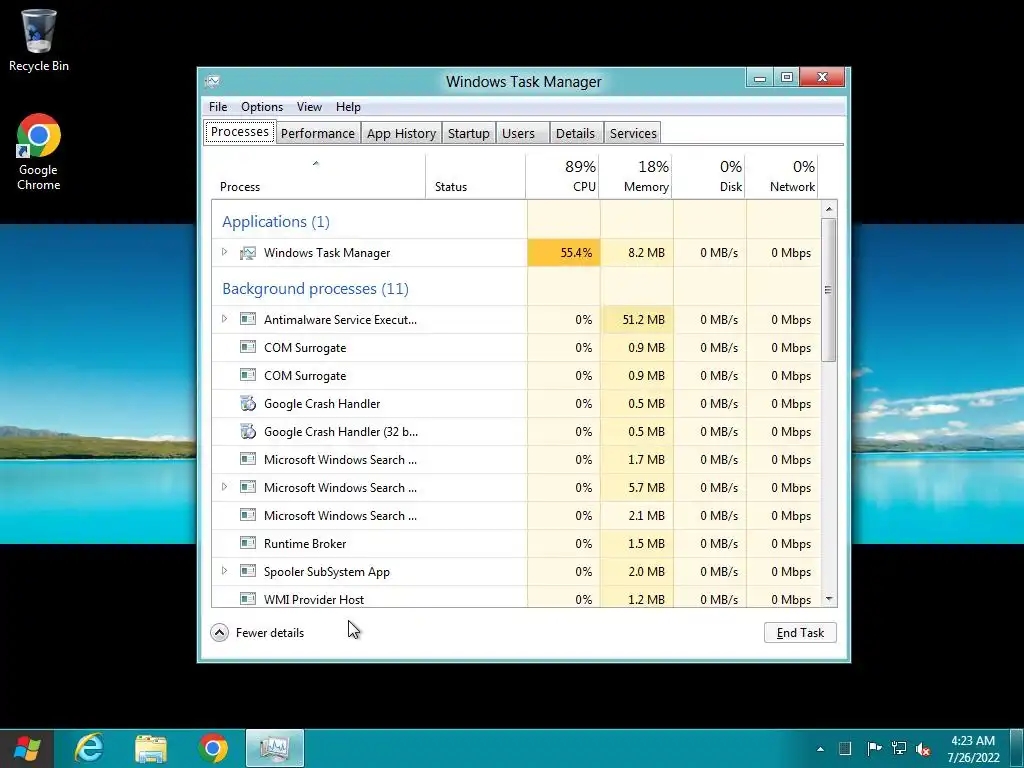Click the Antimalware Service Executable row icon
The height and width of the screenshot is (768, 1024).
click(248, 319)
